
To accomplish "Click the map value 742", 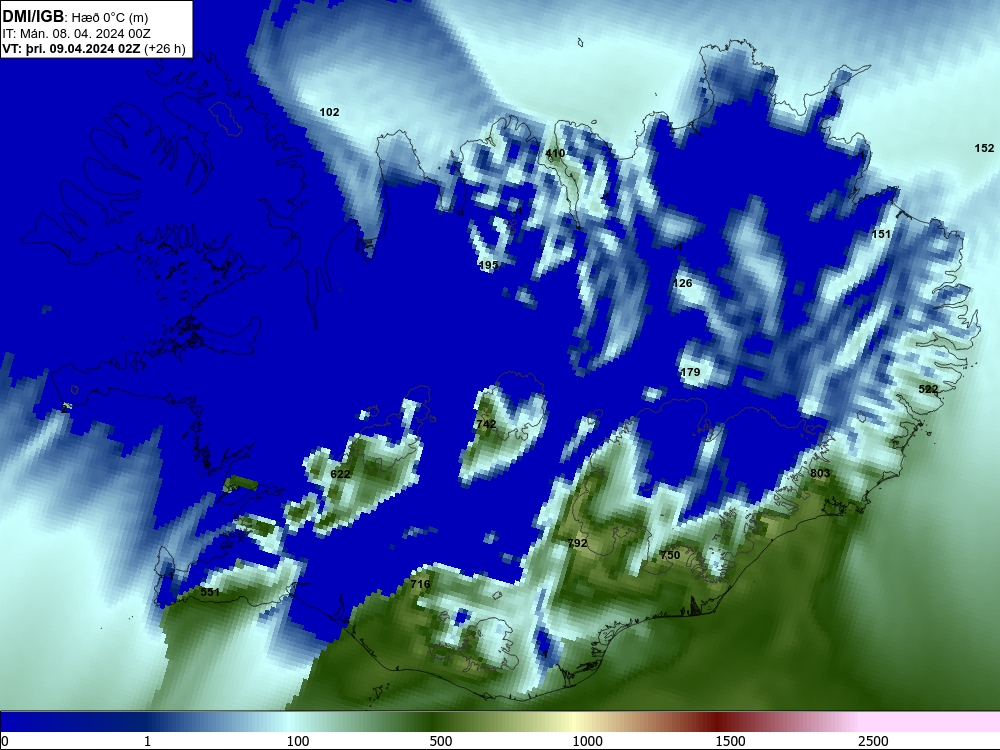I will tap(486, 424).
